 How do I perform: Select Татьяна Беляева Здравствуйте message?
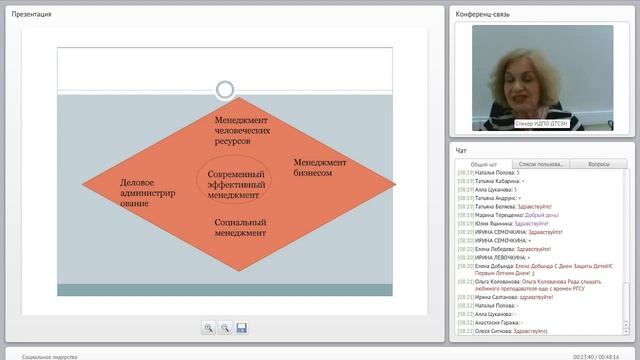click(504, 207)
